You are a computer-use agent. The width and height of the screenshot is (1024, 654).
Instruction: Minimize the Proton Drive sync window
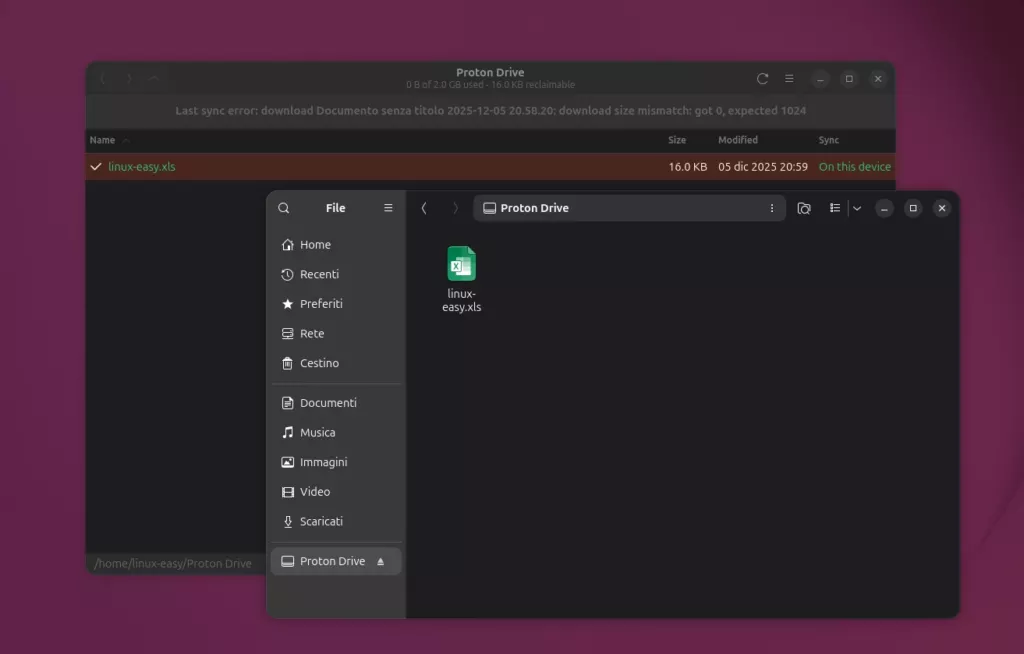(x=820, y=78)
